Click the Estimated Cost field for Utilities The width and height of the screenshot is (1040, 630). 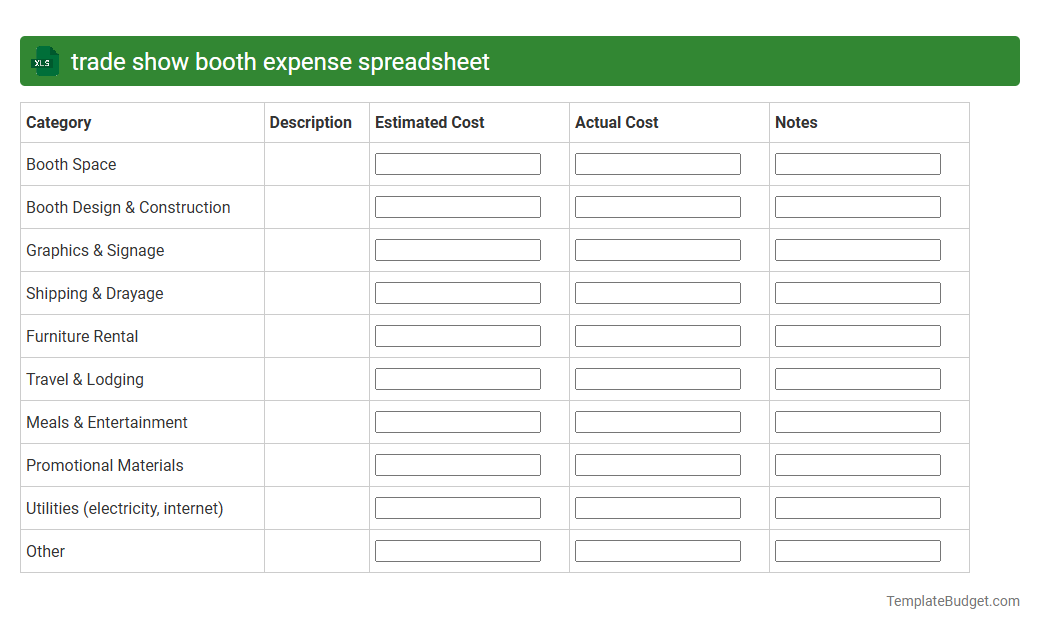coord(457,507)
